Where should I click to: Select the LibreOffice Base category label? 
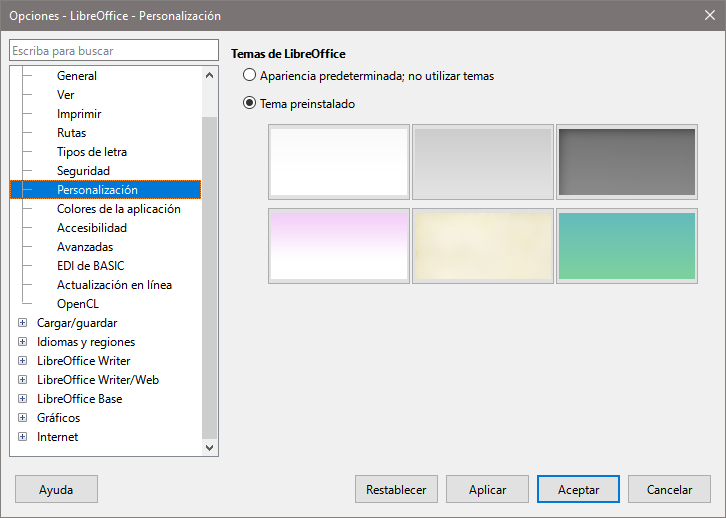80,399
